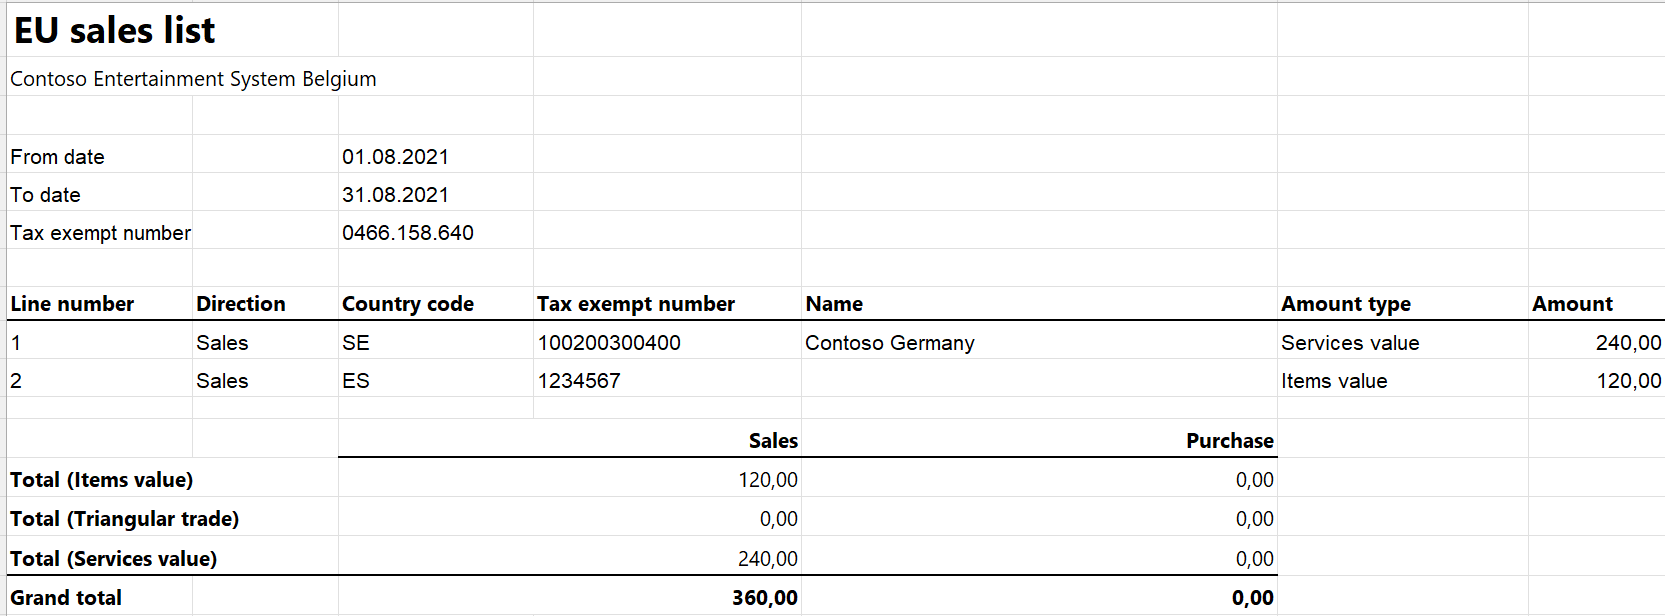
Task: Select the 'Tax exempt number' label above the table
Action: [100, 233]
